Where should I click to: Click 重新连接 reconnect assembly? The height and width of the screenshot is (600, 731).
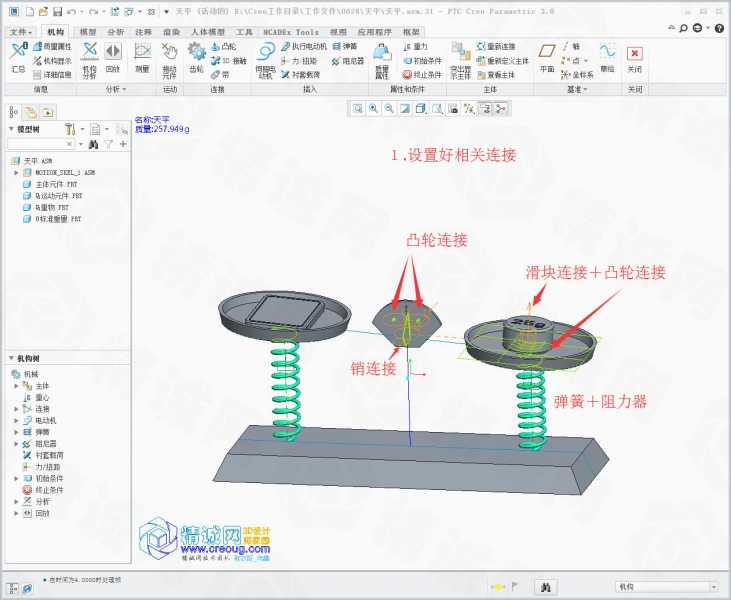pyautogui.click(x=496, y=46)
